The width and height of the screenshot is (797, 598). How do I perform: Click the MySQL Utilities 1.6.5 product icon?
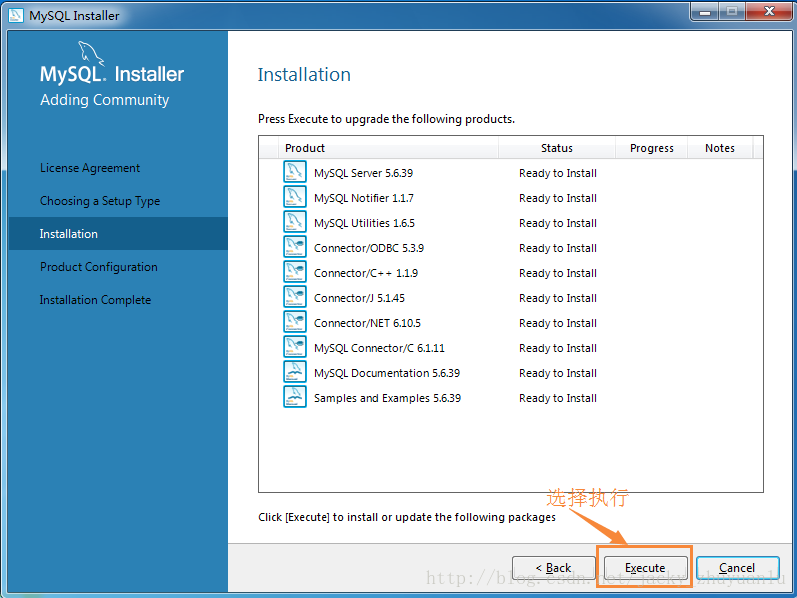click(295, 221)
